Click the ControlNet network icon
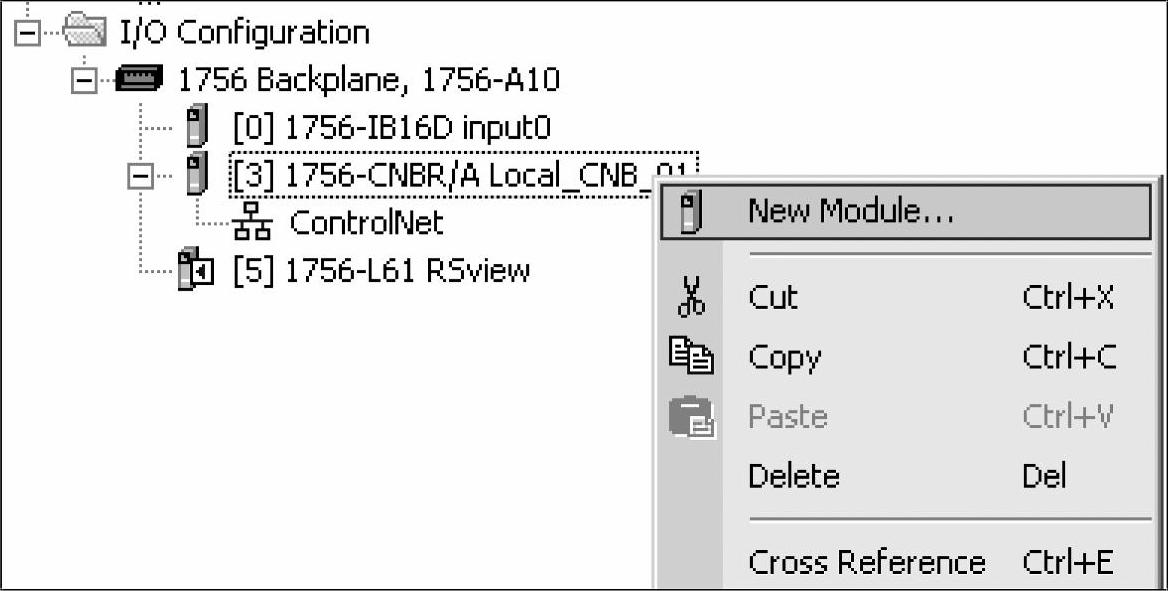The width and height of the screenshot is (1168, 591). point(252,223)
